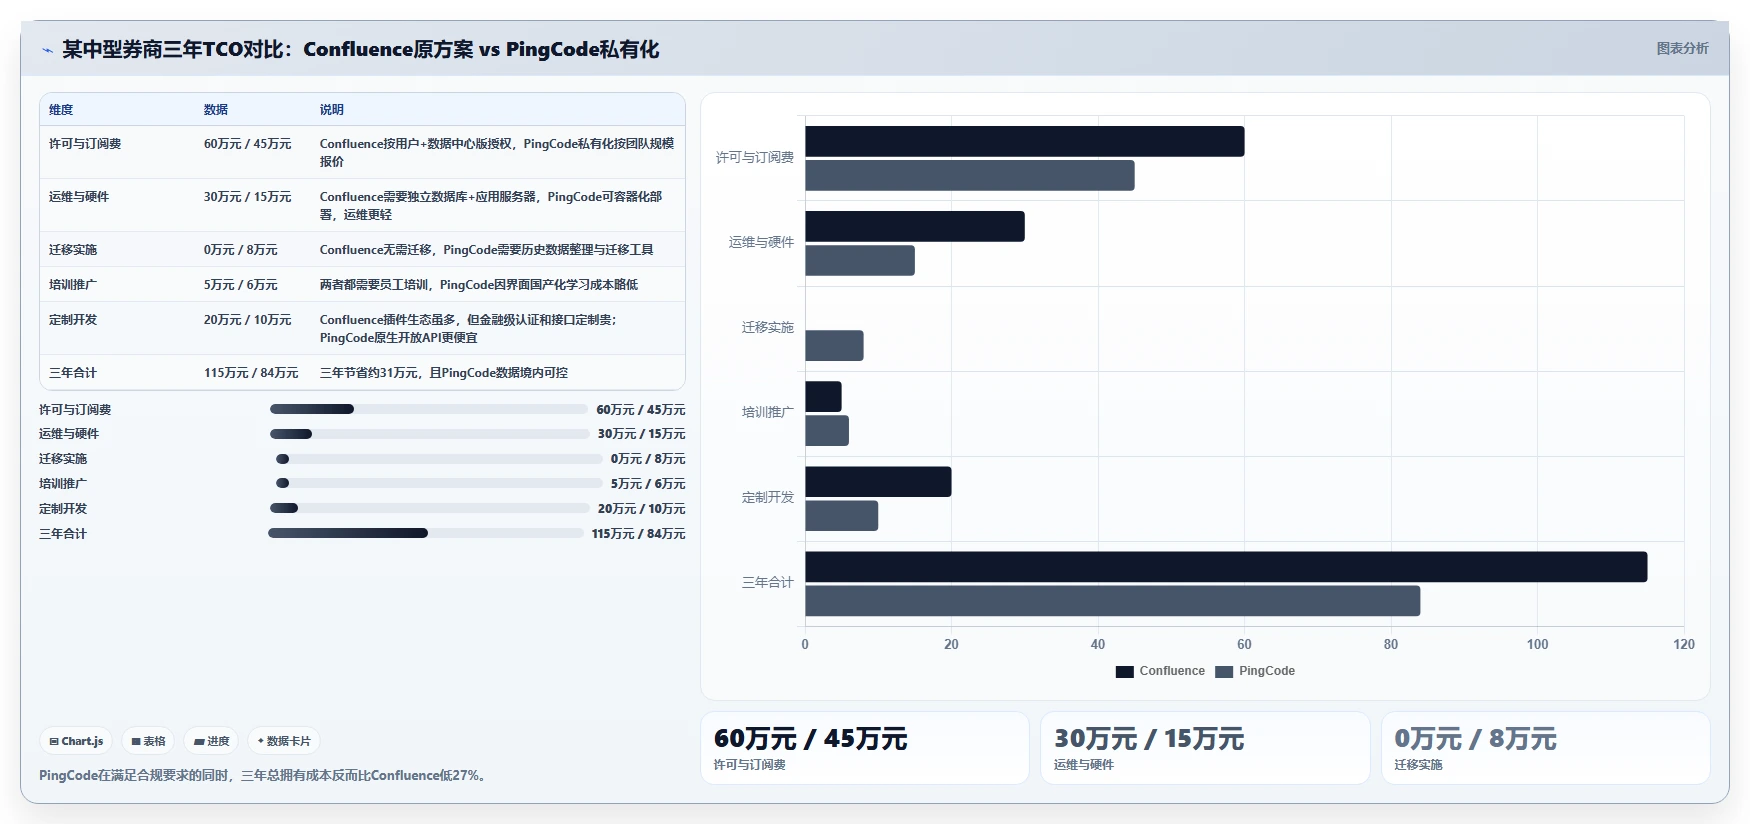This screenshot has width=1750, height=824.
Task: Click the 两者都需要员工培训 description cell
Action: click(x=479, y=285)
